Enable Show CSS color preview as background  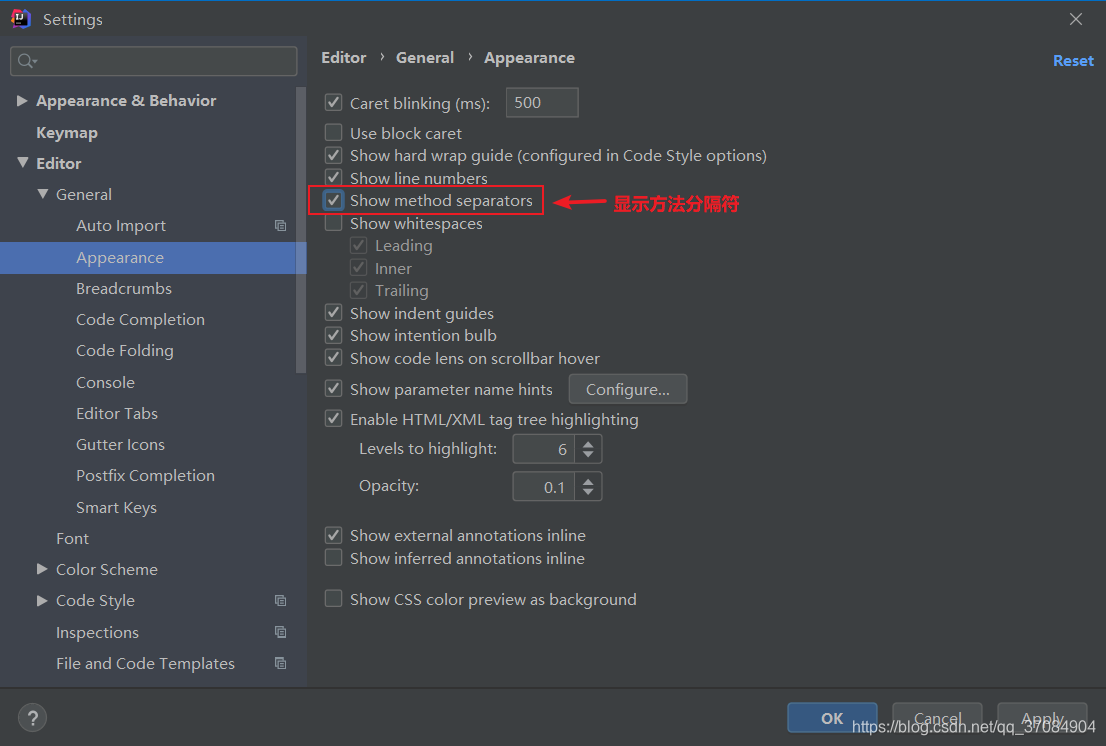(334, 599)
